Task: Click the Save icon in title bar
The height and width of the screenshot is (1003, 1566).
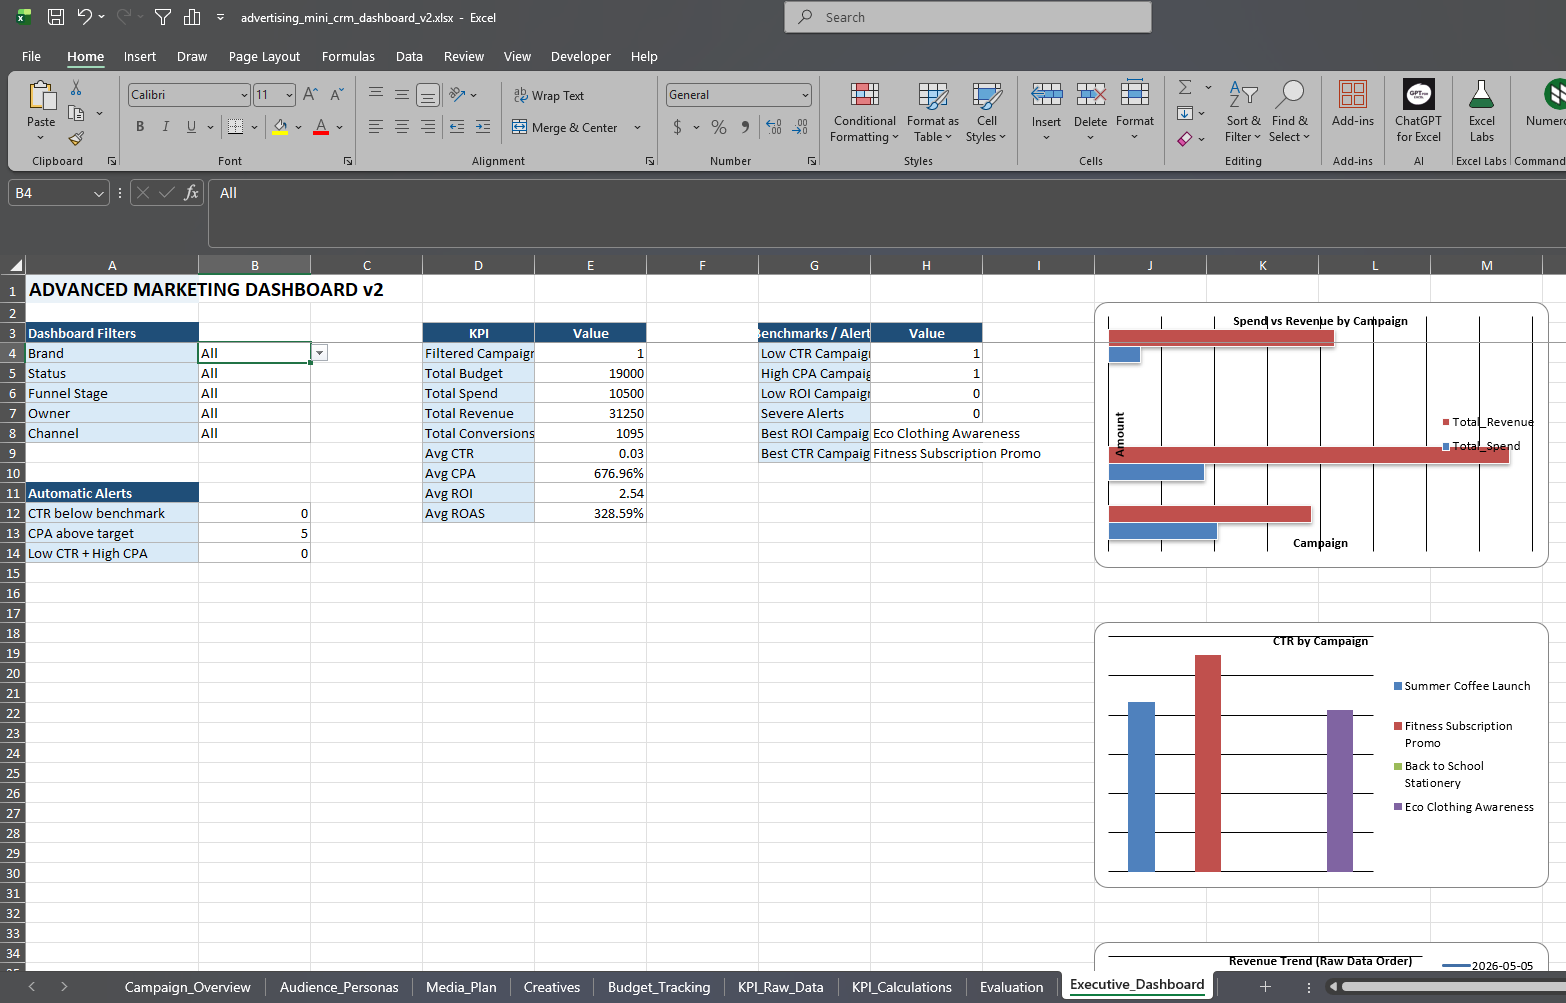Action: [56, 17]
